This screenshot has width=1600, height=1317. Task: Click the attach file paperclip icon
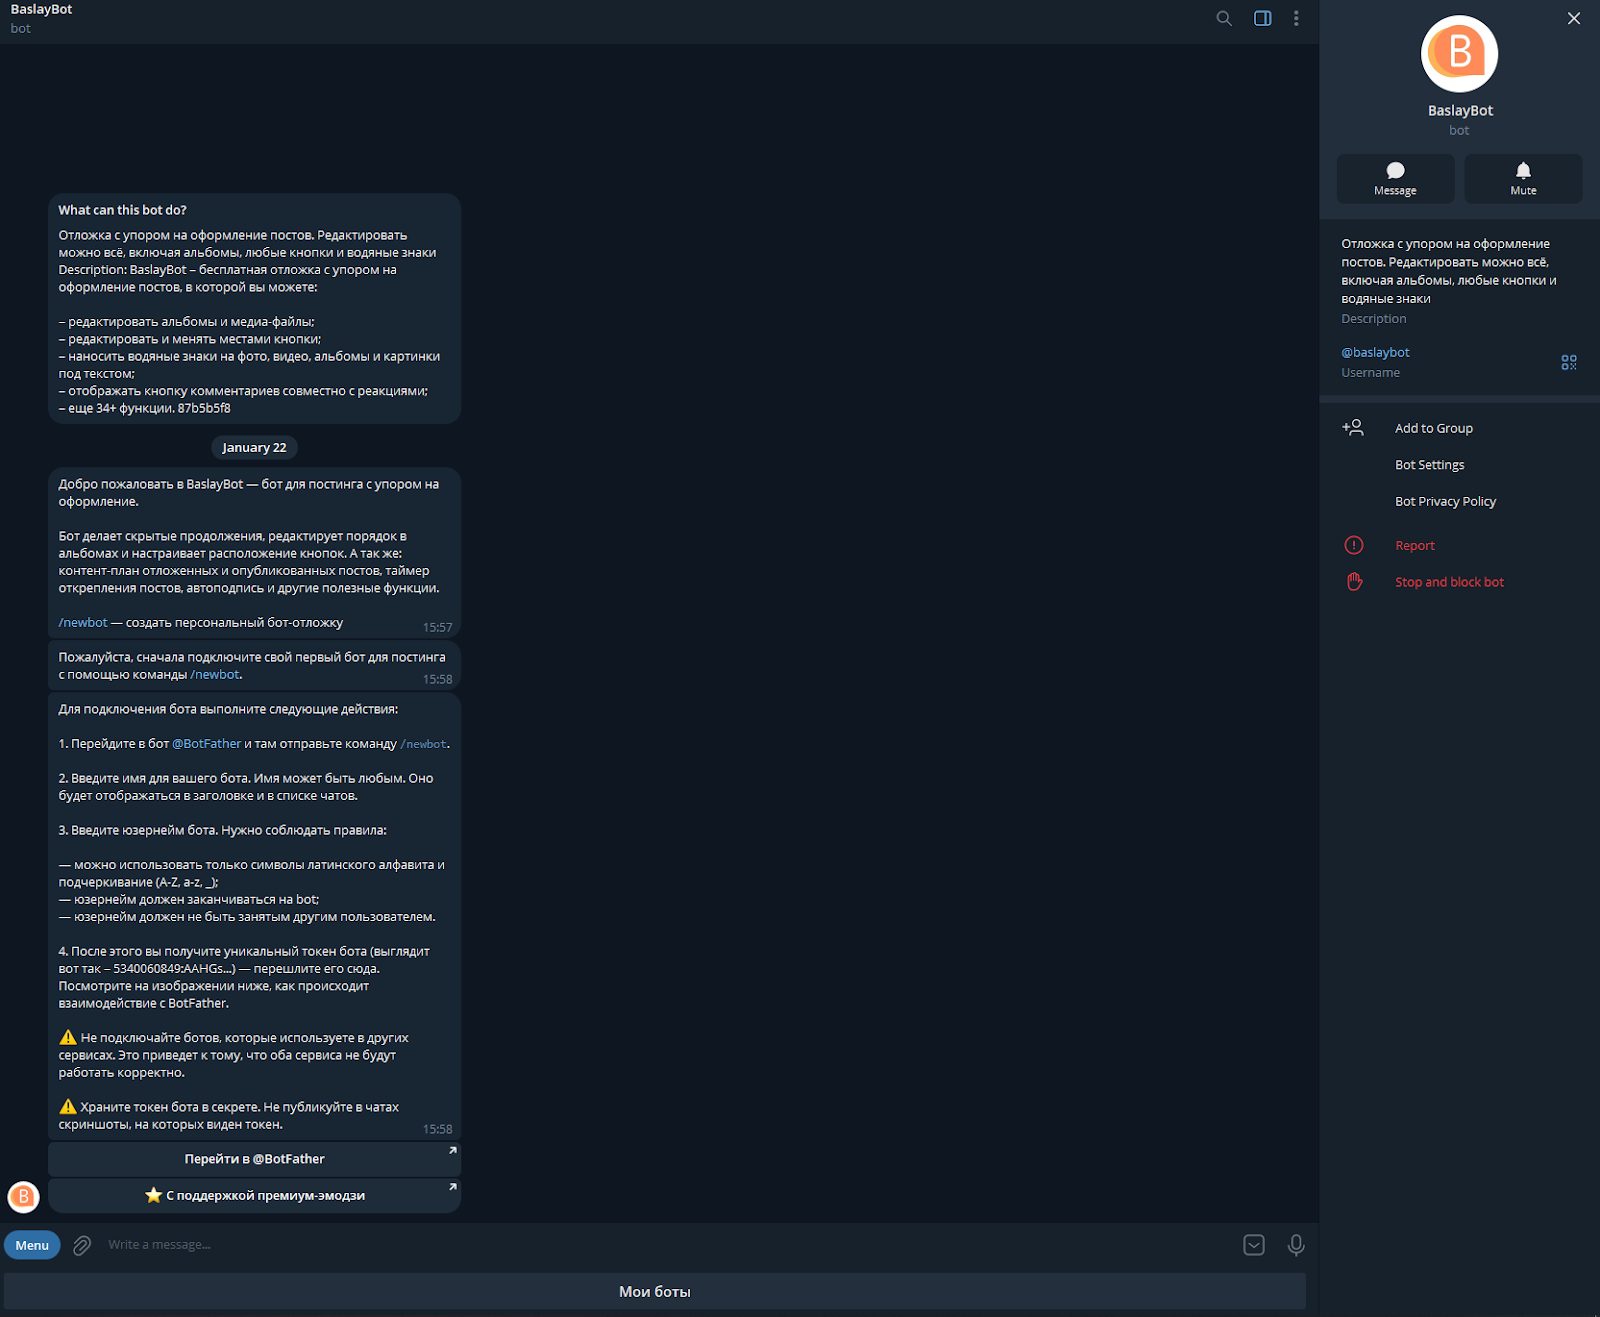(x=82, y=1245)
